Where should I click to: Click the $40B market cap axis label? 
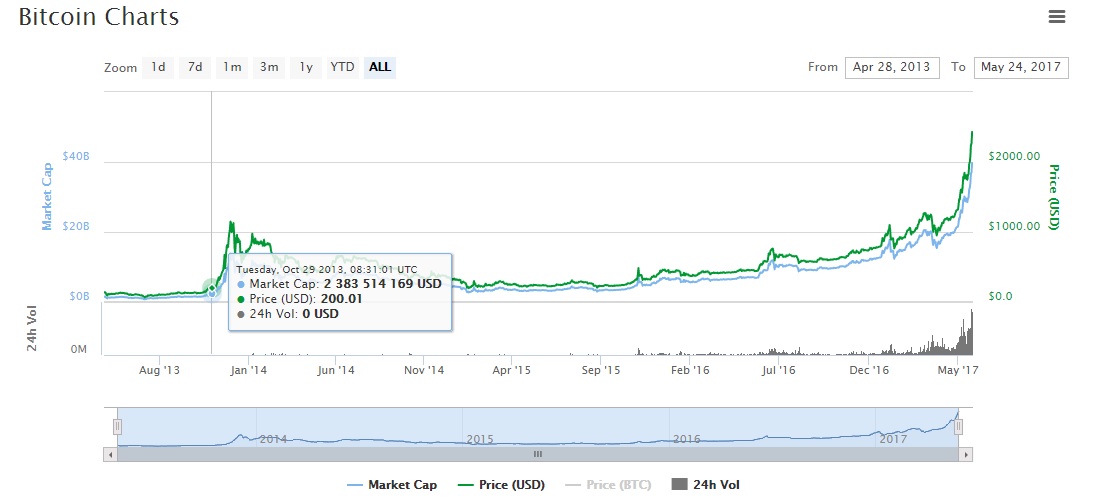(x=75, y=156)
